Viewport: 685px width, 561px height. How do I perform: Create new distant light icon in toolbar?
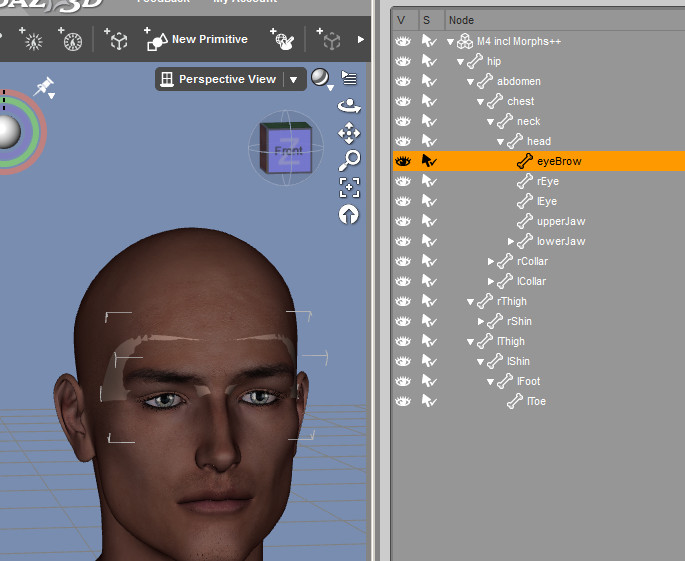coord(31,39)
